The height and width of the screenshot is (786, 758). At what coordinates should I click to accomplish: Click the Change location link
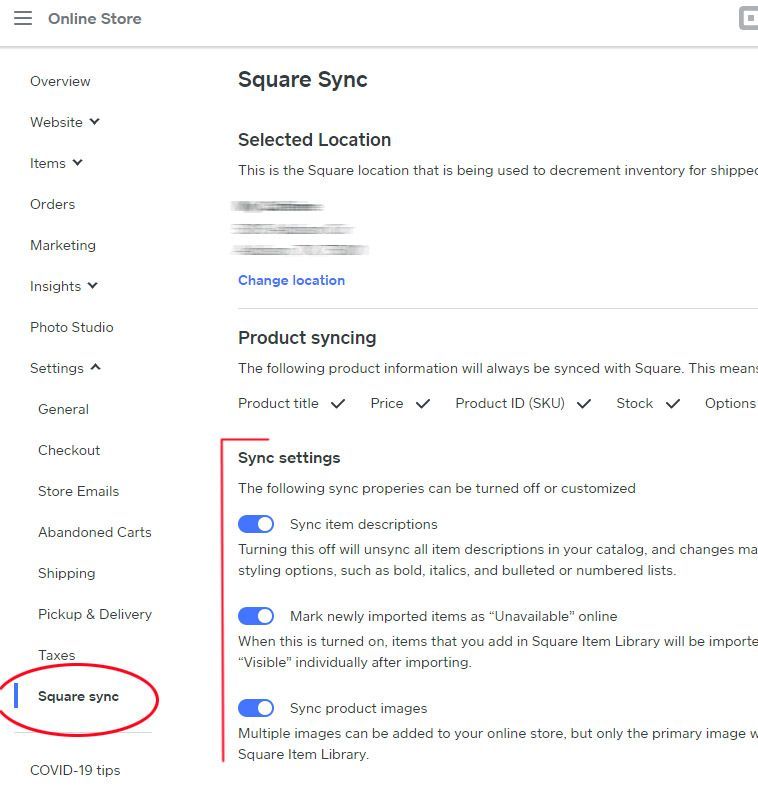[291, 280]
